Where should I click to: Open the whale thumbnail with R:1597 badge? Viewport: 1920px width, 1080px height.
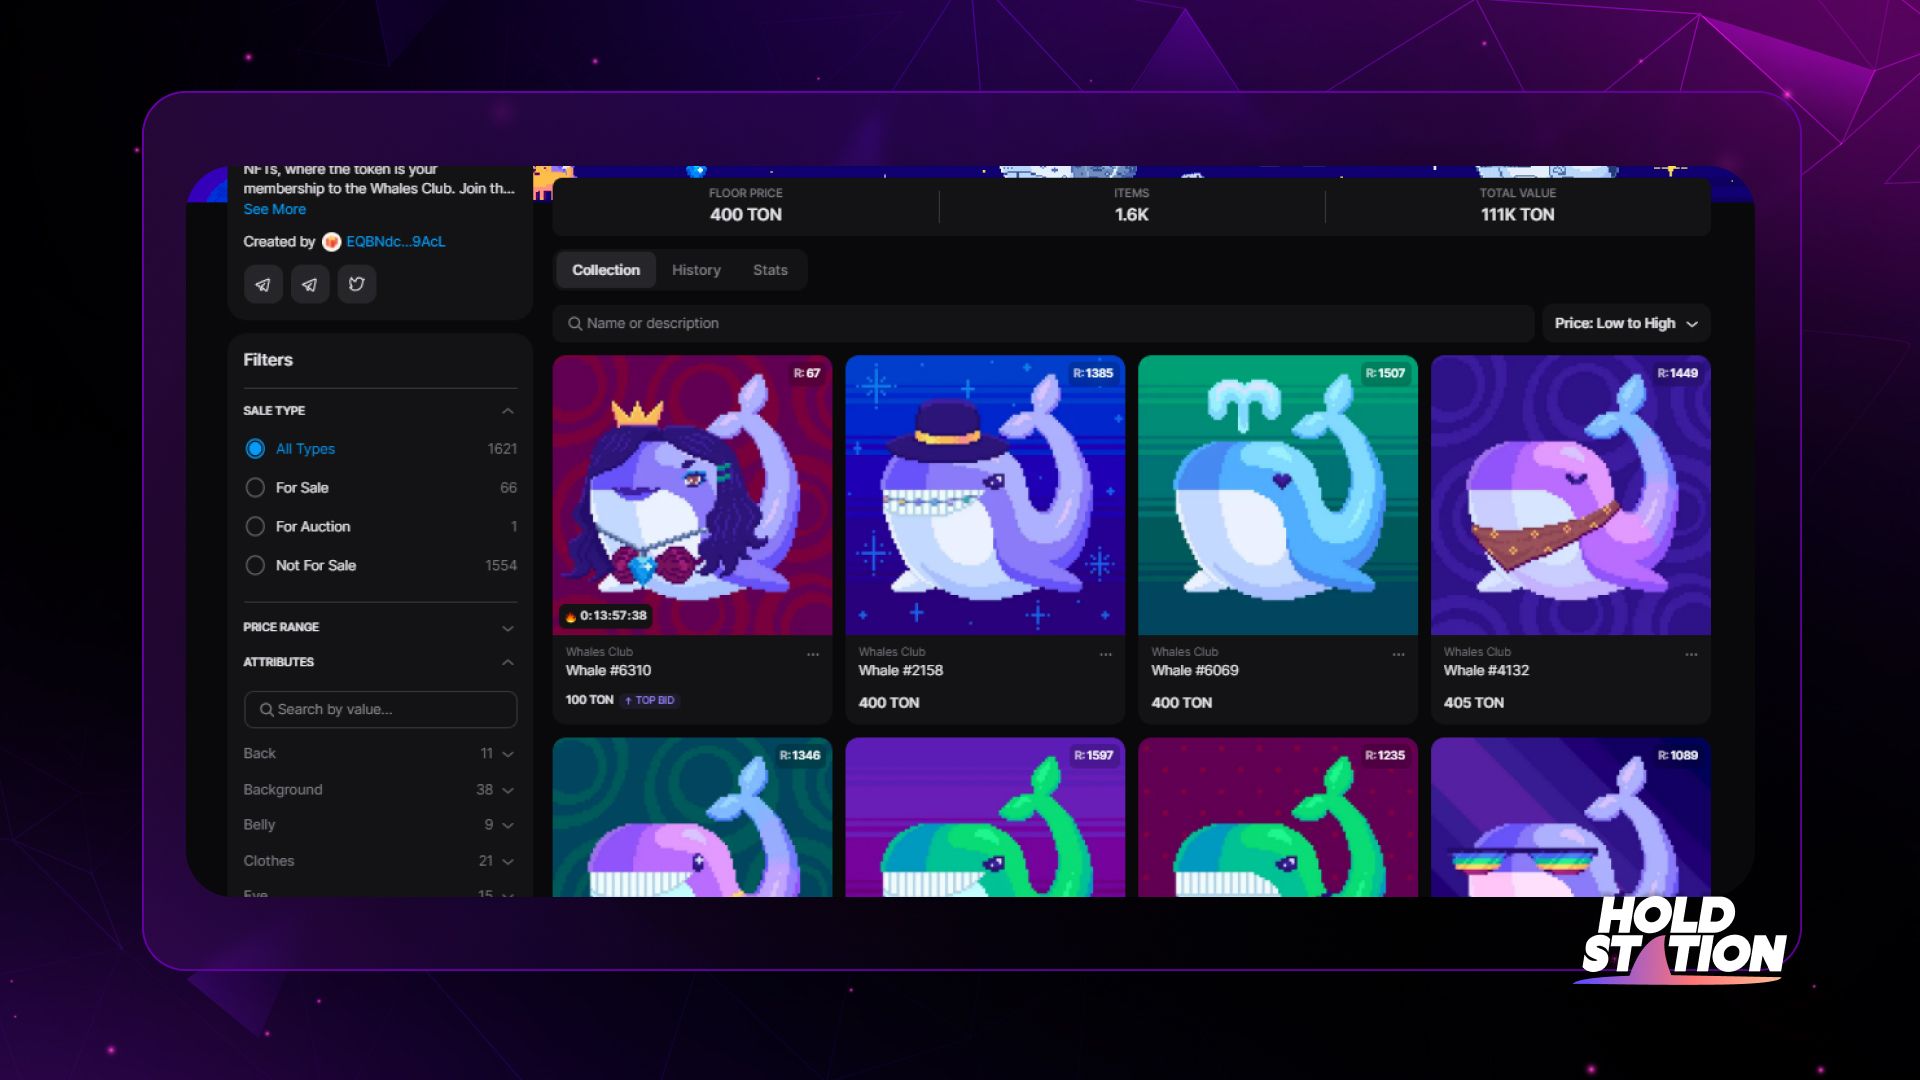pyautogui.click(x=985, y=818)
